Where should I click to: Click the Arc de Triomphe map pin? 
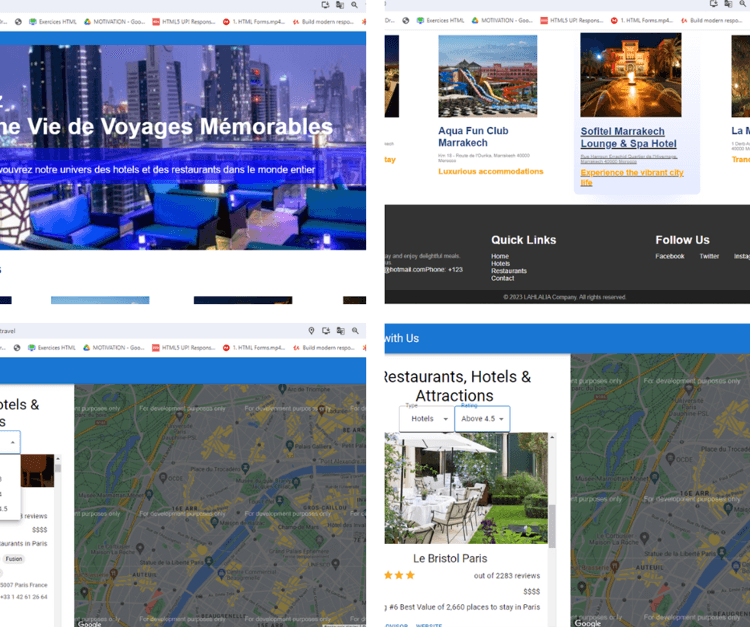[283, 388]
